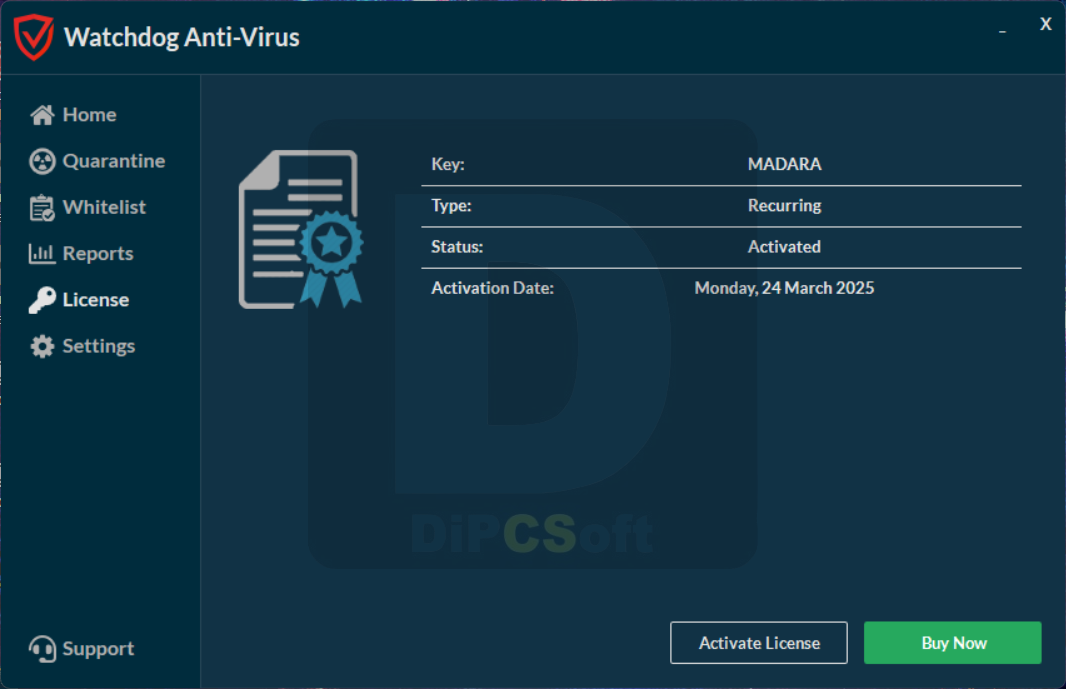Click the Reports bar chart icon
The height and width of the screenshot is (689, 1066).
click(x=41, y=254)
